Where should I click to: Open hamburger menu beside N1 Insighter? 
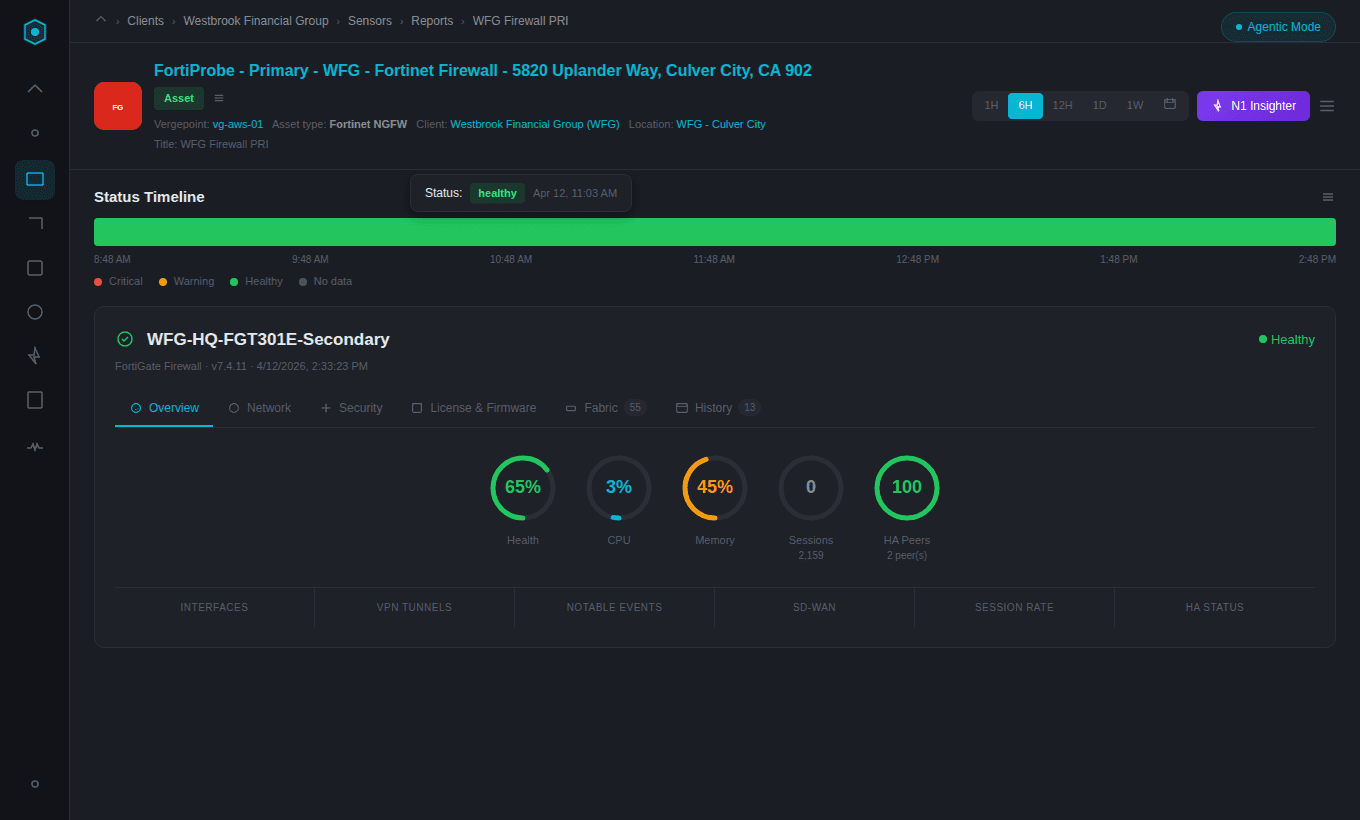[x=1327, y=106]
